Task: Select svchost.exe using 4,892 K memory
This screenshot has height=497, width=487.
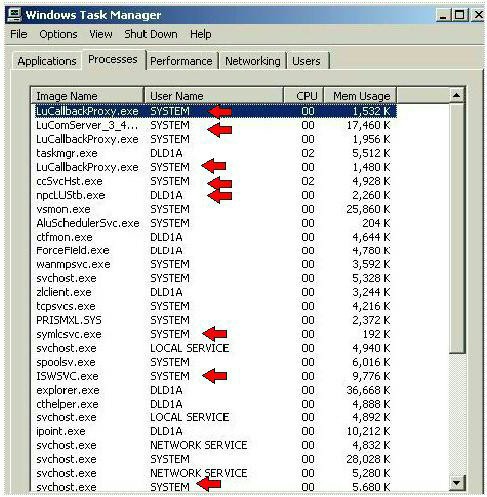Action: pyautogui.click(x=213, y=417)
